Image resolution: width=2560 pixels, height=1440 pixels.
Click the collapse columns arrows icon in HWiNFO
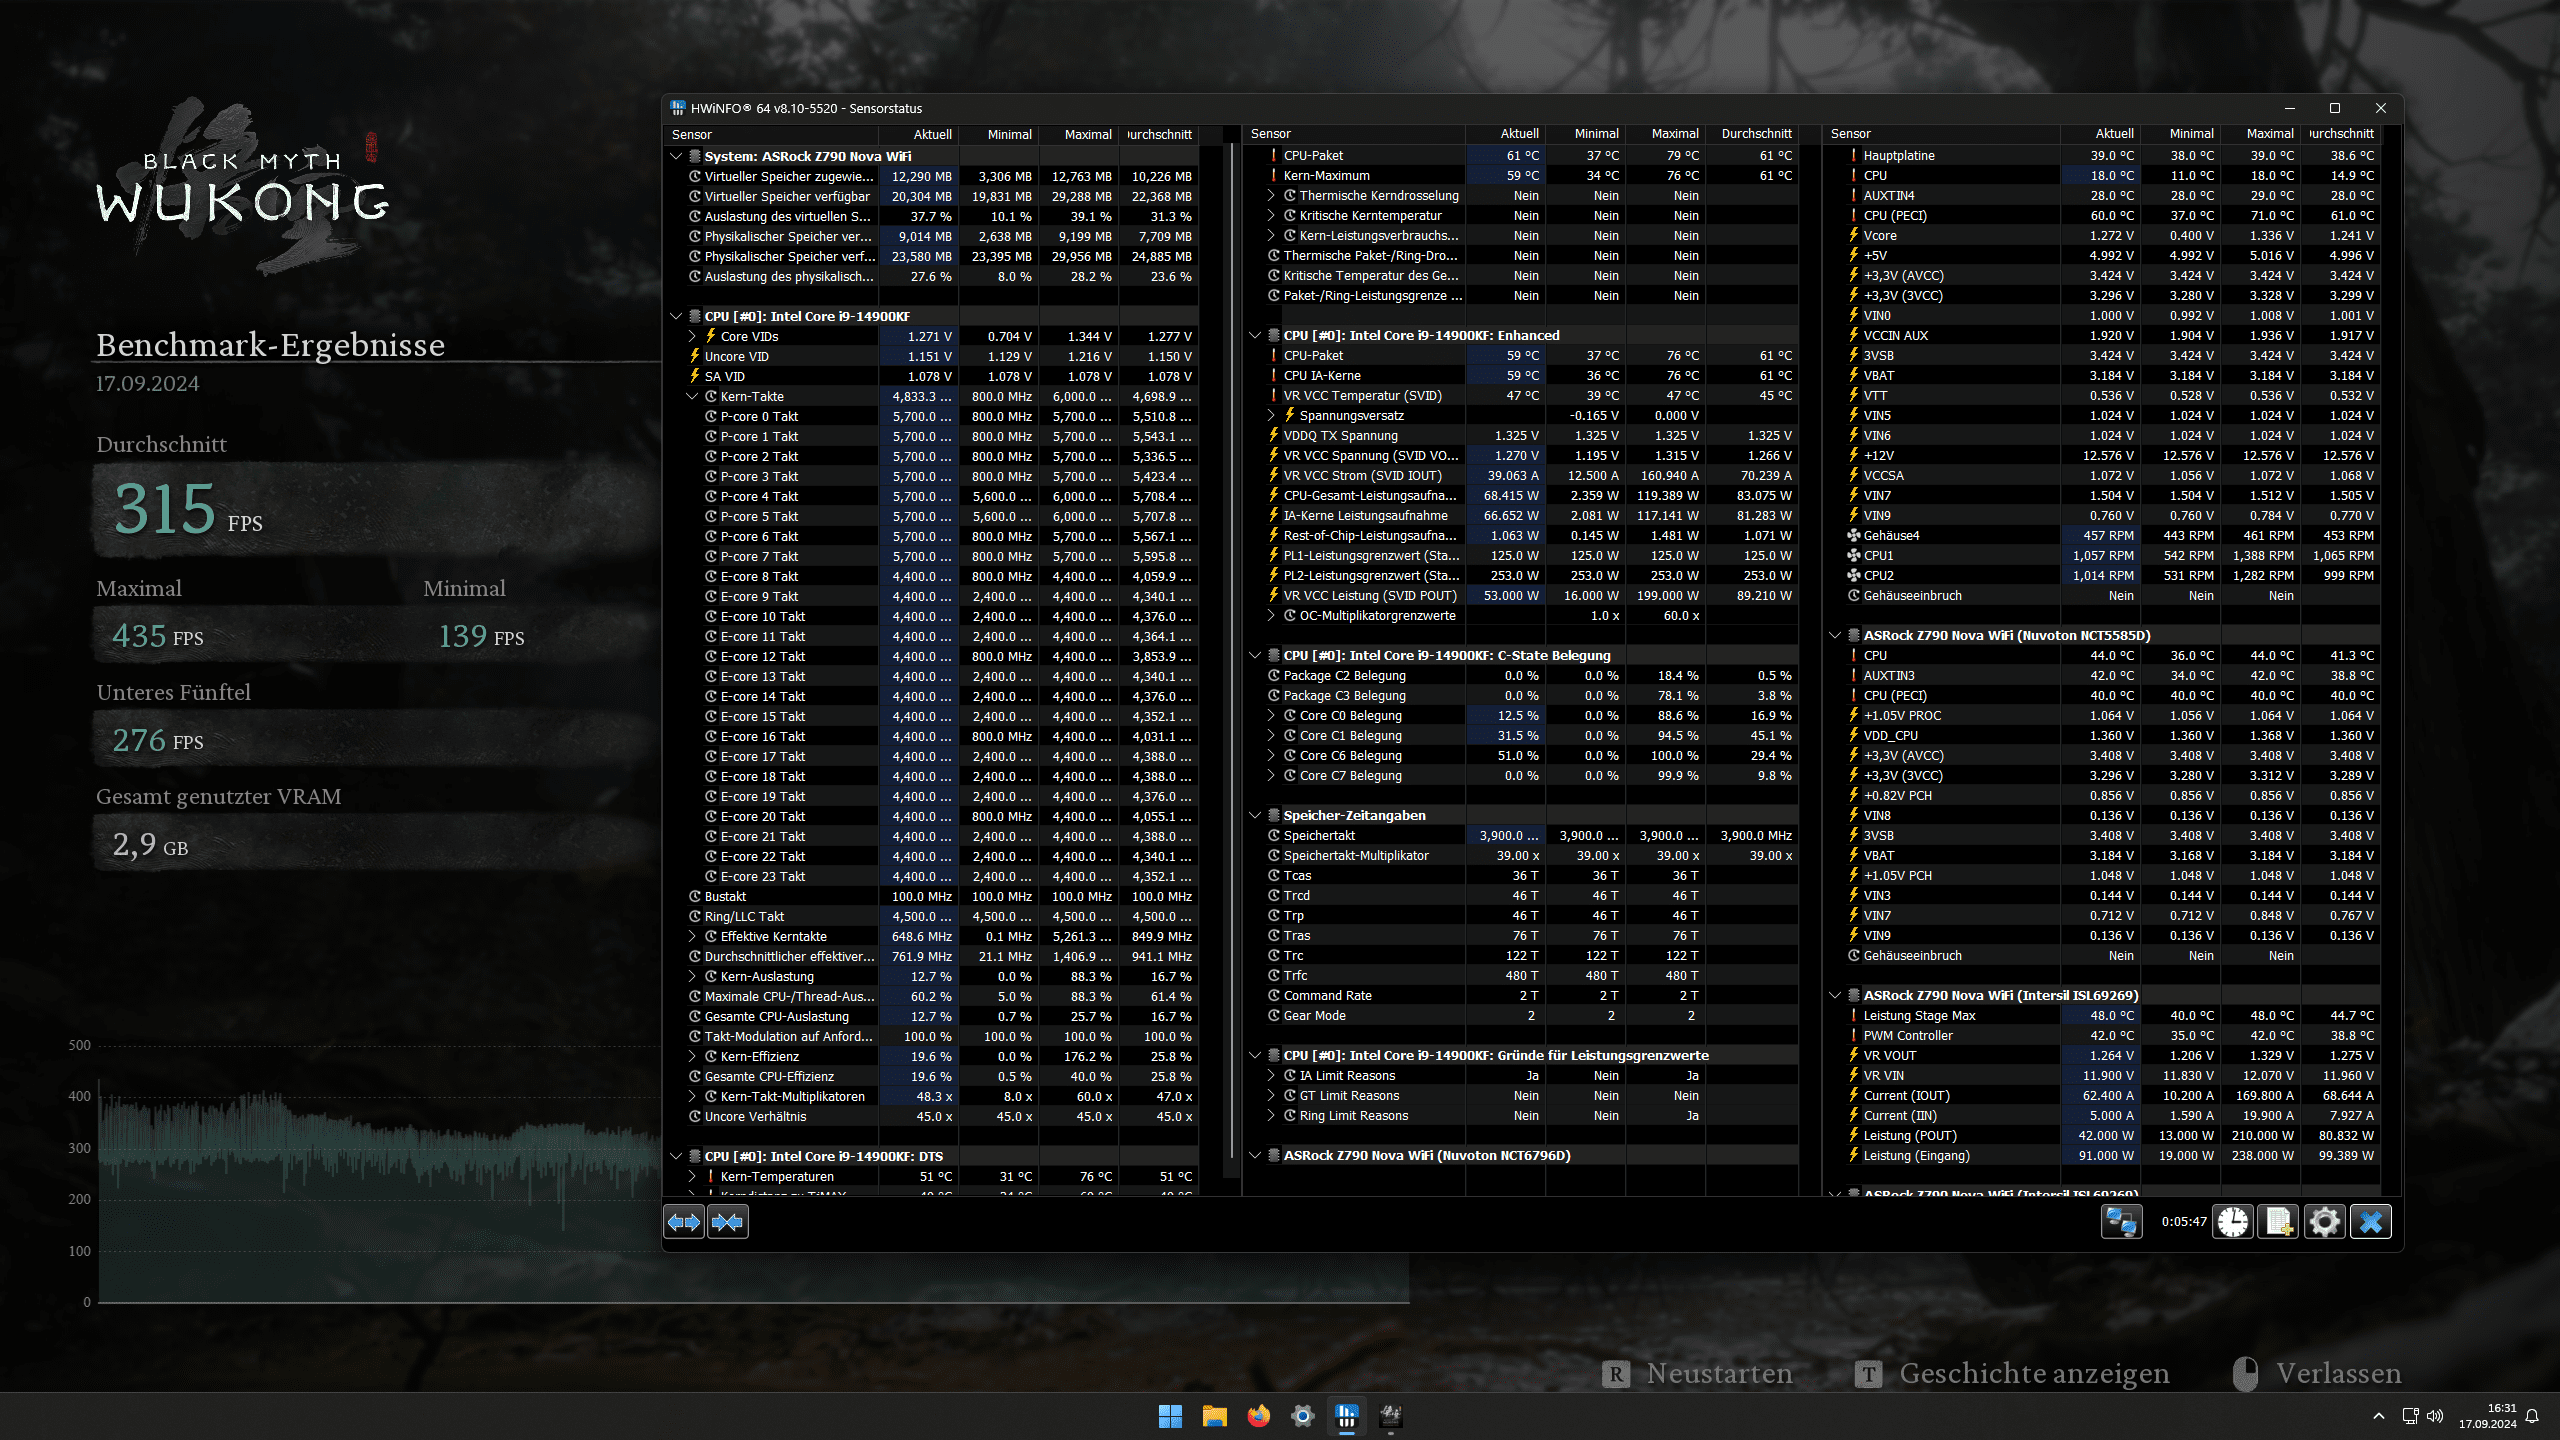[727, 1222]
